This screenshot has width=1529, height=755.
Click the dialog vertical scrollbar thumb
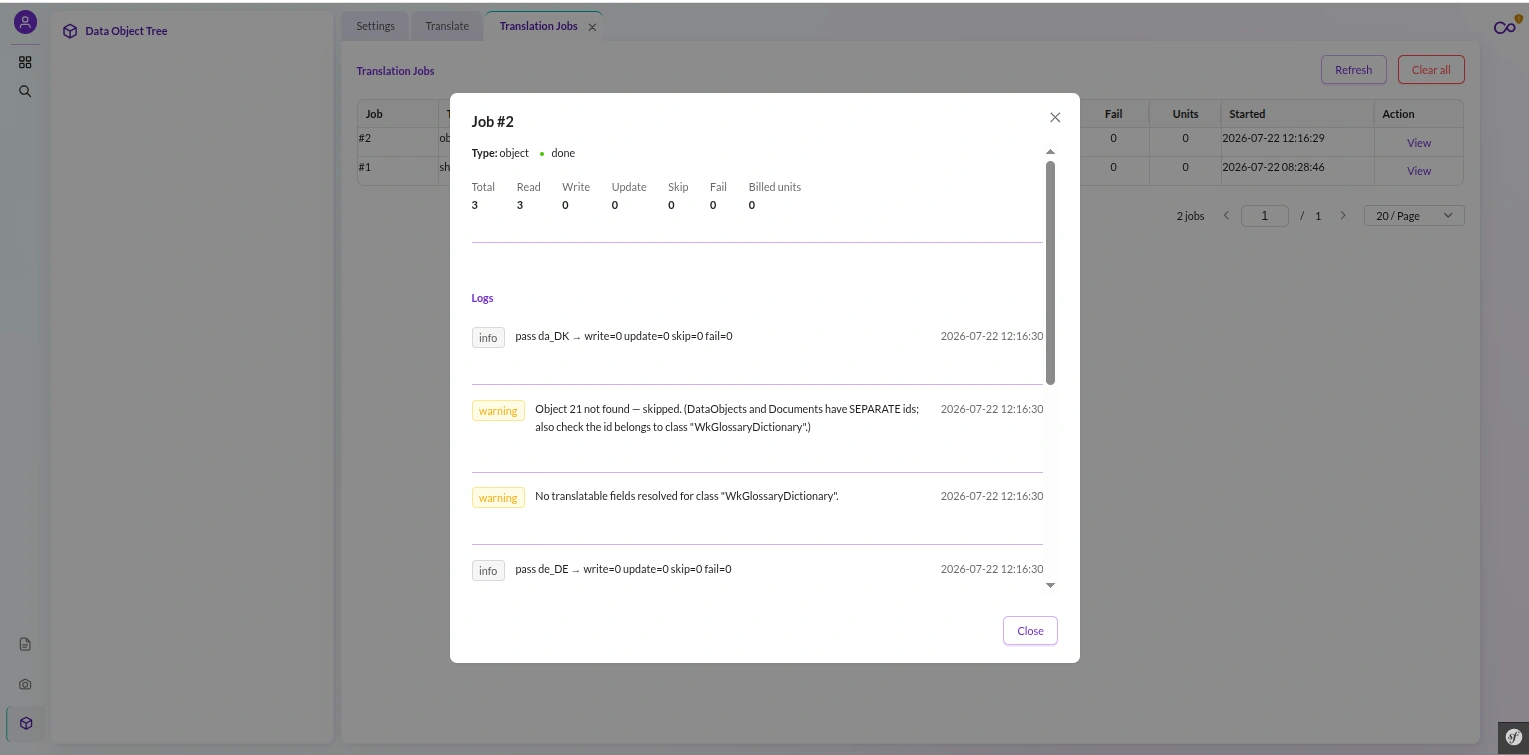coord(1050,272)
